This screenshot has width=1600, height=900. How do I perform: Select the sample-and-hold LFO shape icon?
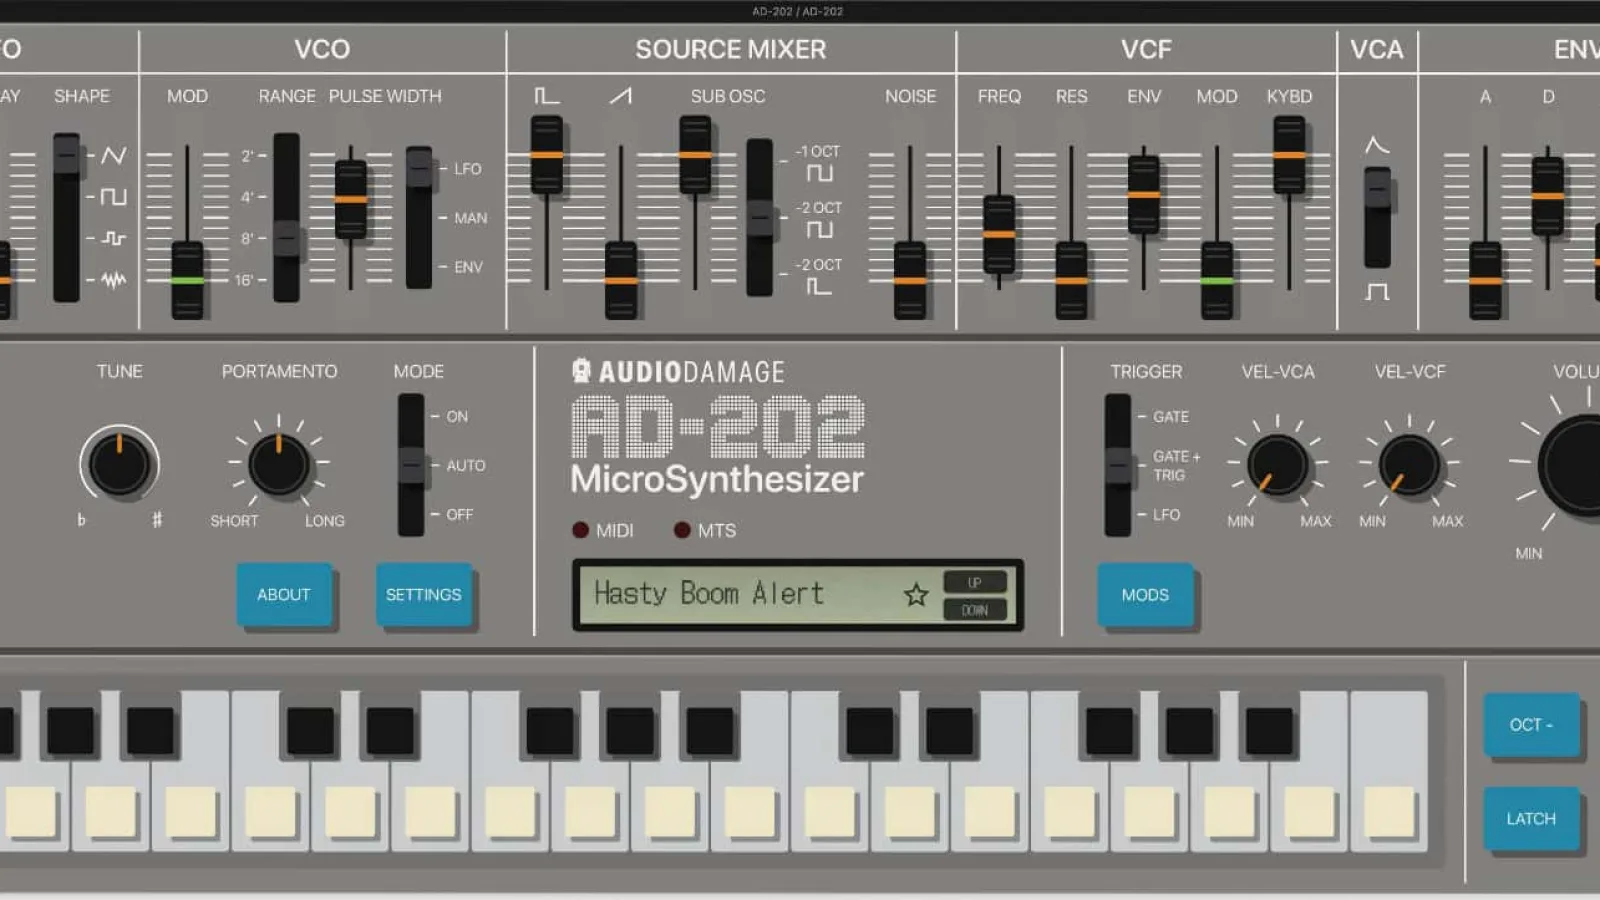point(113,238)
